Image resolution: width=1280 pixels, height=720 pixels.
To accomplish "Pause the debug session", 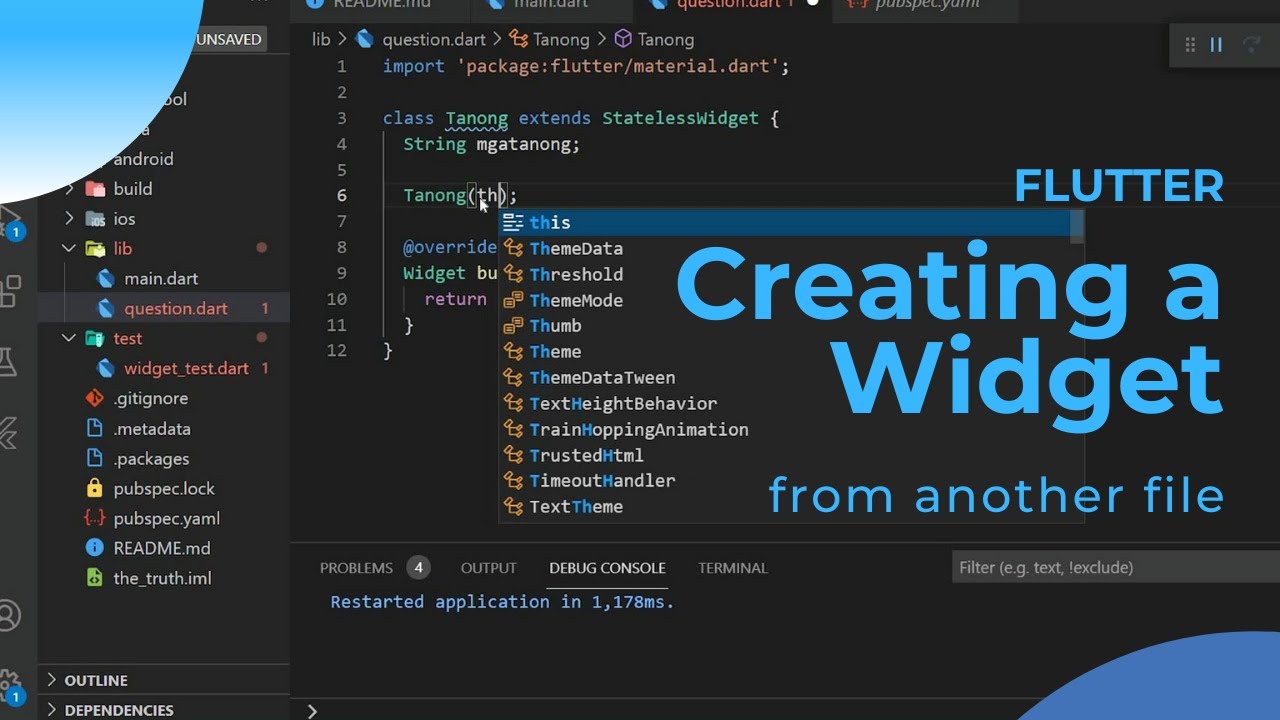I will point(1216,44).
